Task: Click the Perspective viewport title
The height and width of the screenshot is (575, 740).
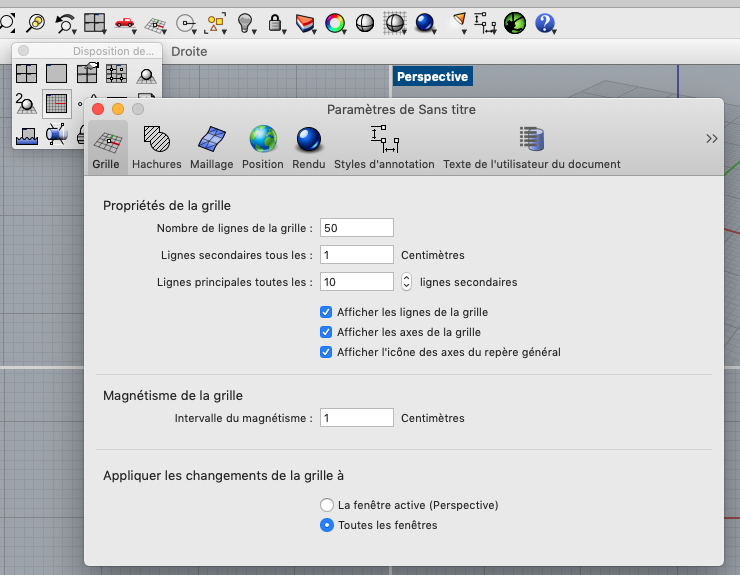Action: (x=432, y=76)
